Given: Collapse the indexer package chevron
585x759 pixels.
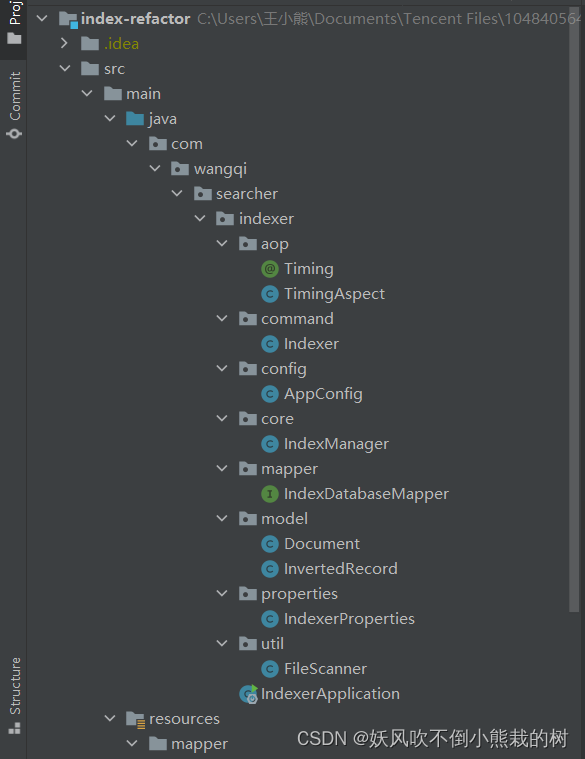Looking at the screenshot, I should tap(200, 218).
